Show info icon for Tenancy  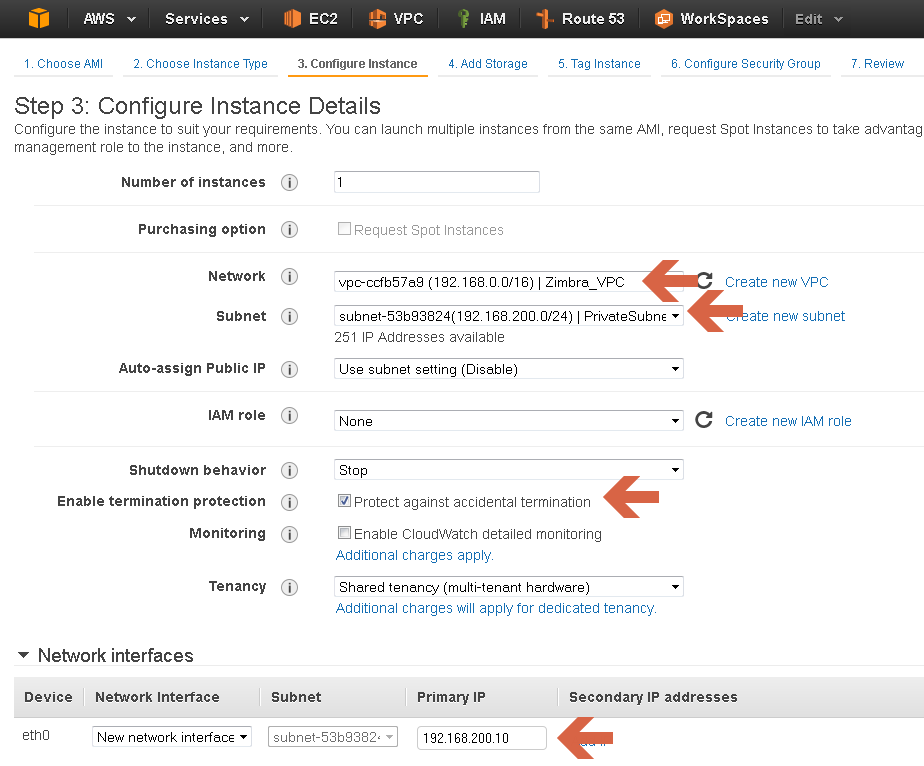tap(289, 587)
